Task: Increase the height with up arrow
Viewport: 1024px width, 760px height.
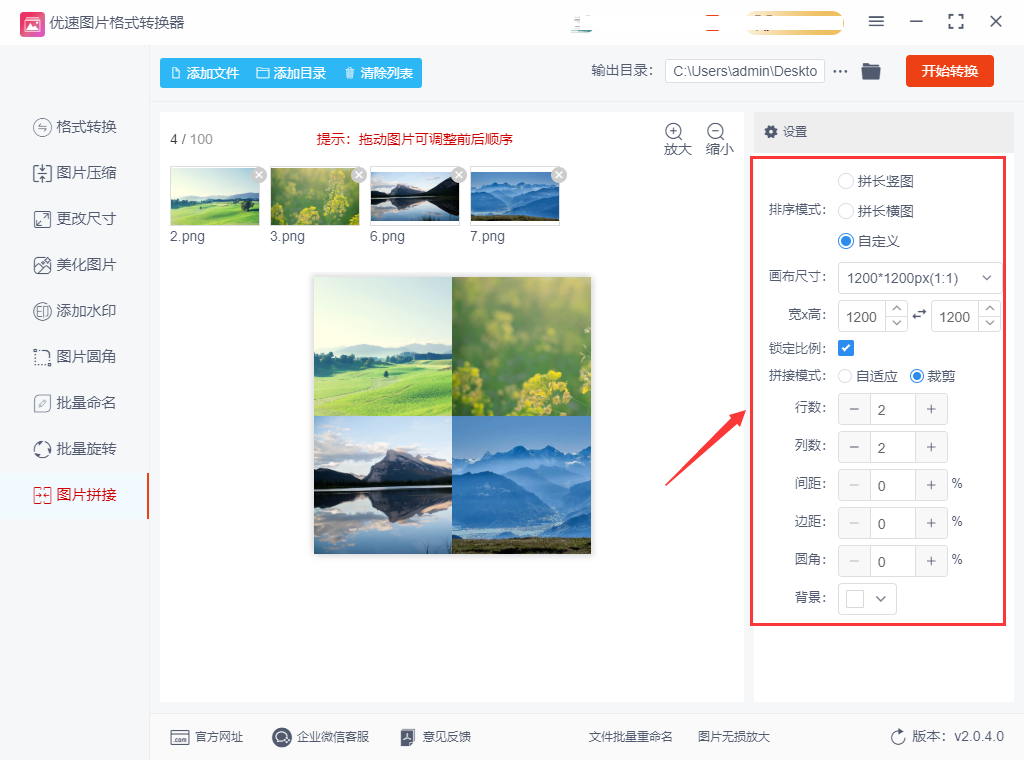Action: coord(990,308)
